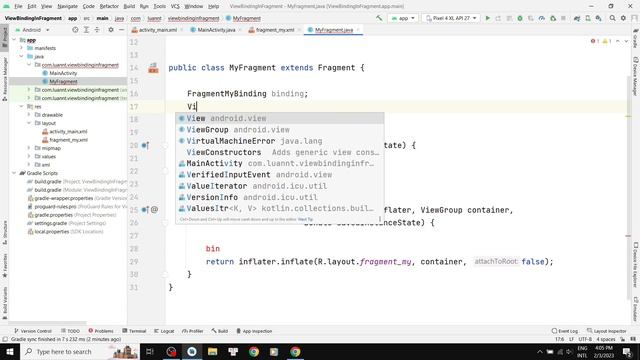This screenshot has width=640, height=360.
Task: Click the Windows search box
Action: 80,351
